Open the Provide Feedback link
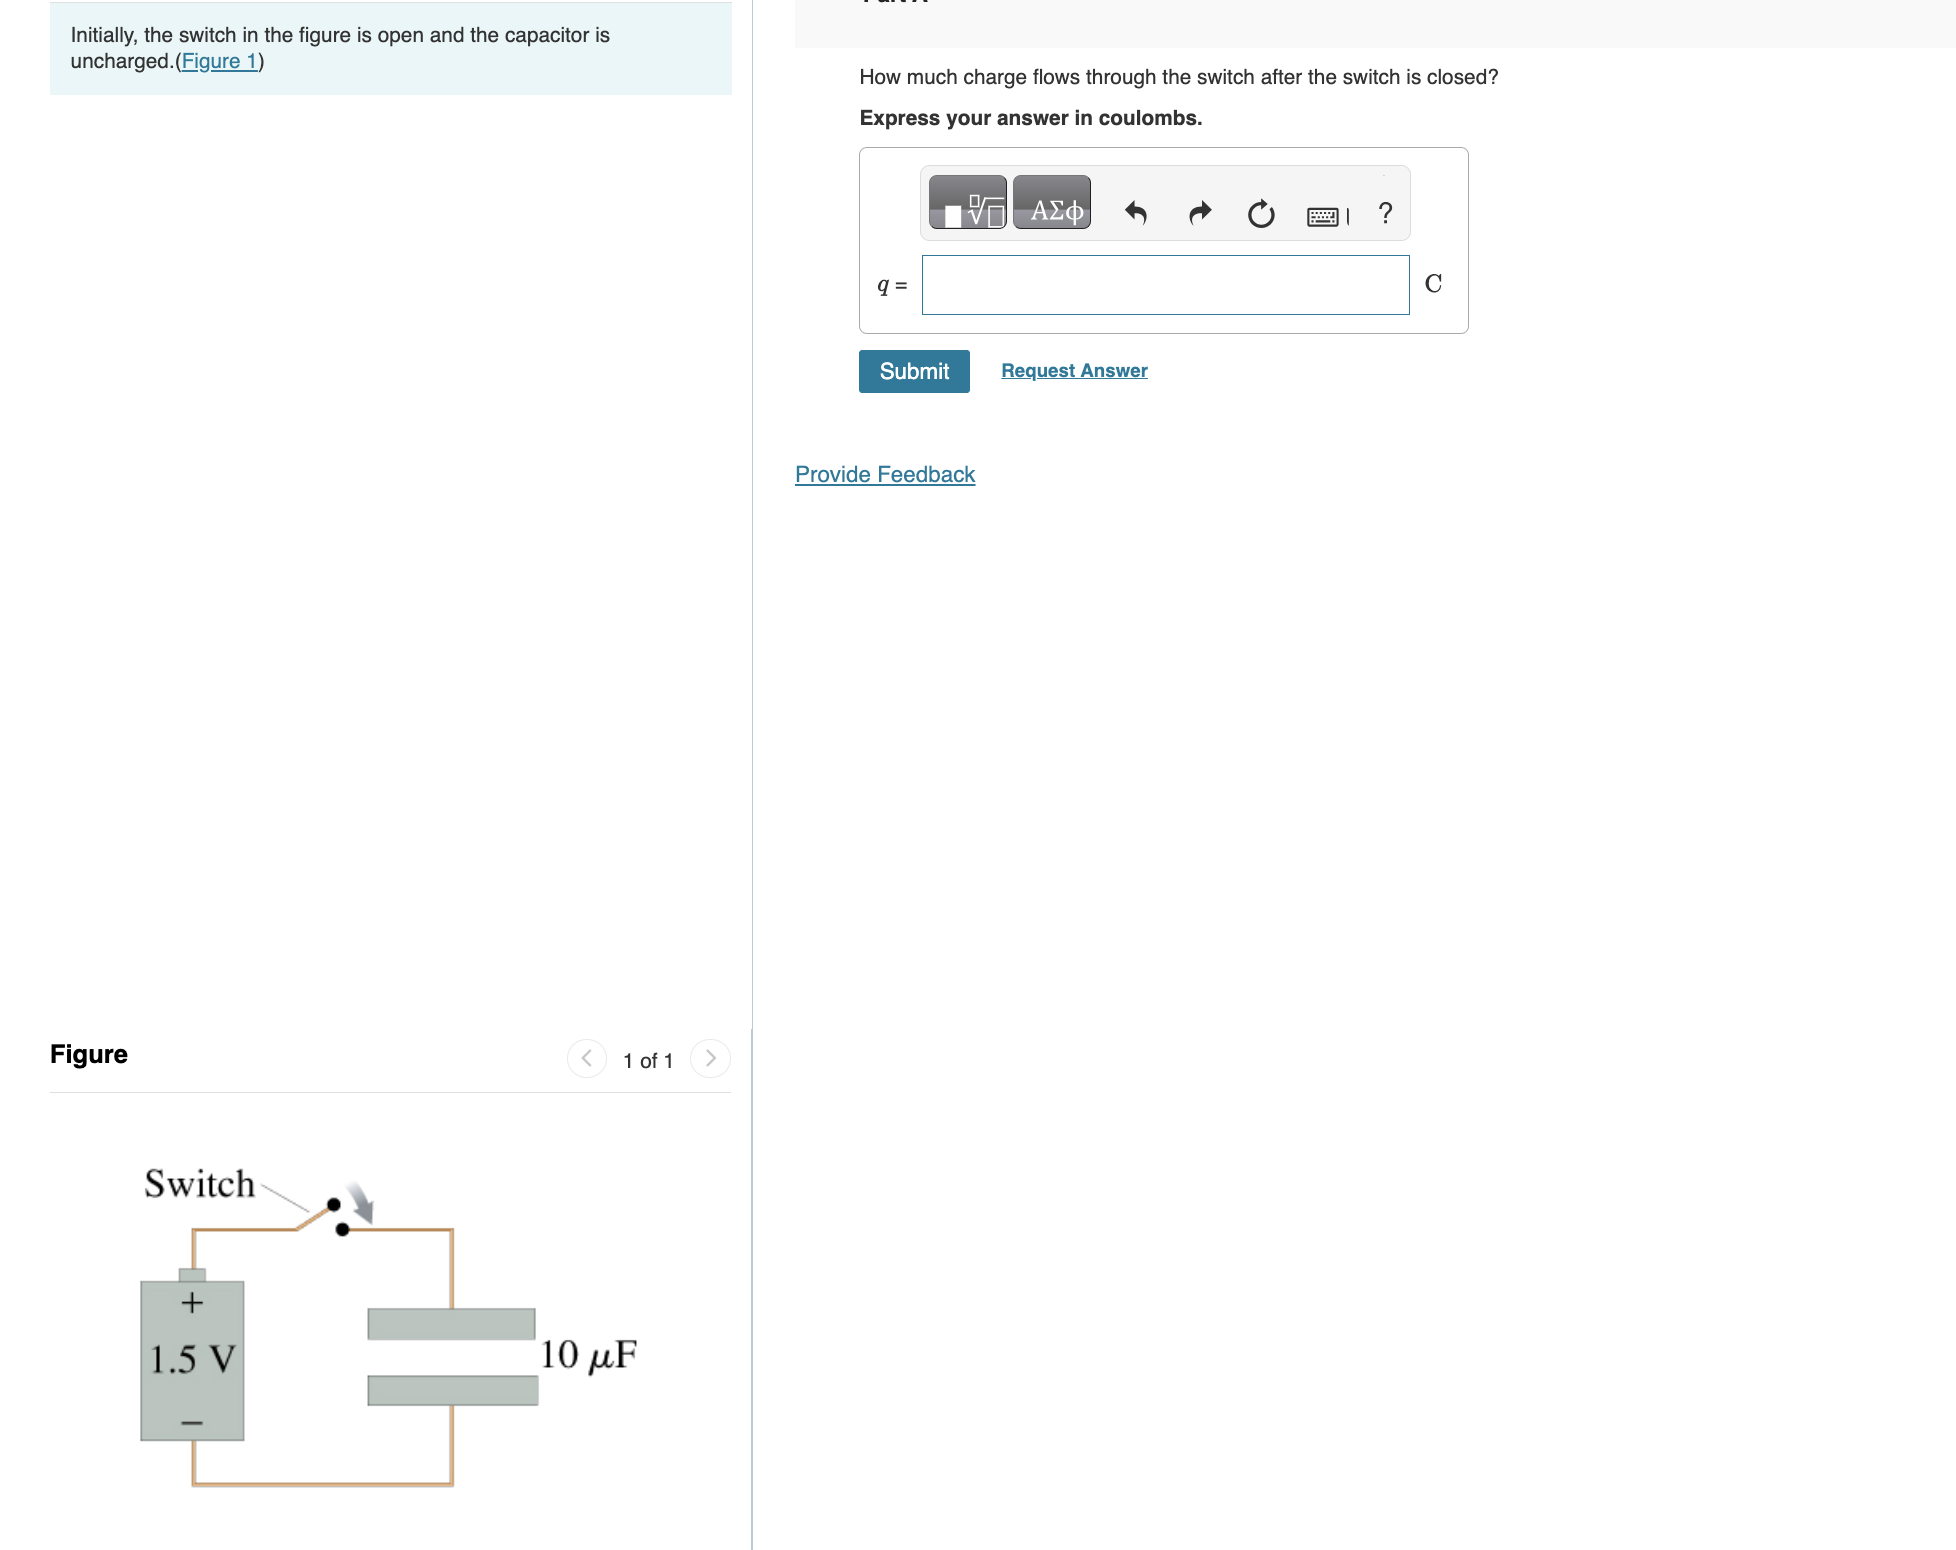Screen dimensions: 1956x1550 (x=884, y=474)
